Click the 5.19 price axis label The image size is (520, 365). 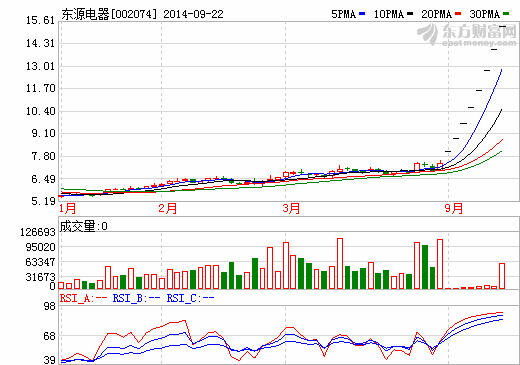pos(43,201)
